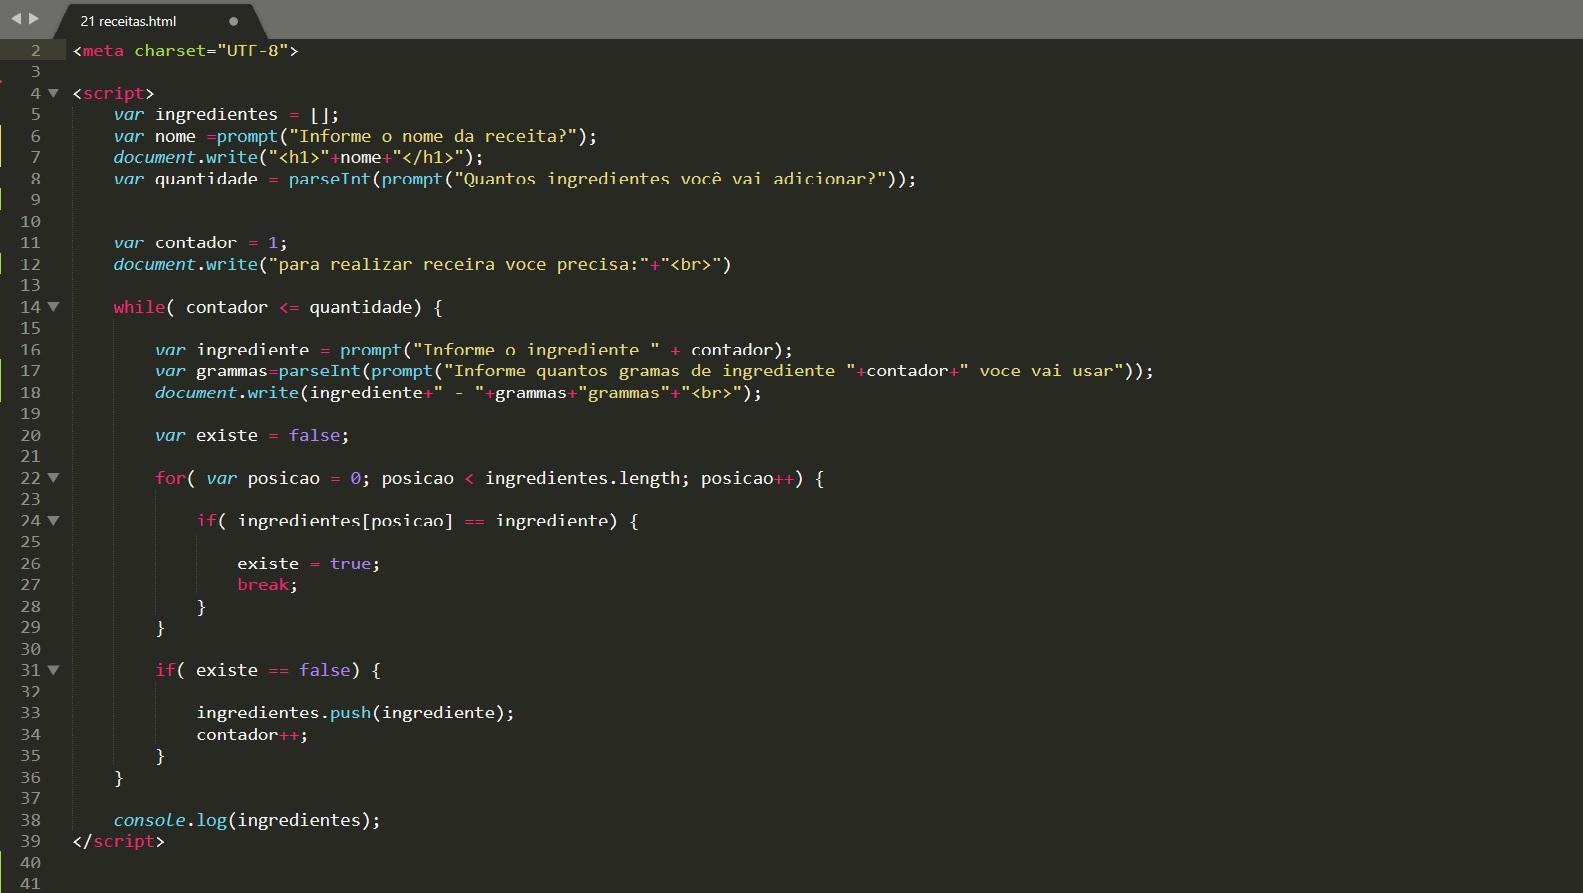Click closing brace on line 36
This screenshot has height=893, width=1583.
(118, 777)
